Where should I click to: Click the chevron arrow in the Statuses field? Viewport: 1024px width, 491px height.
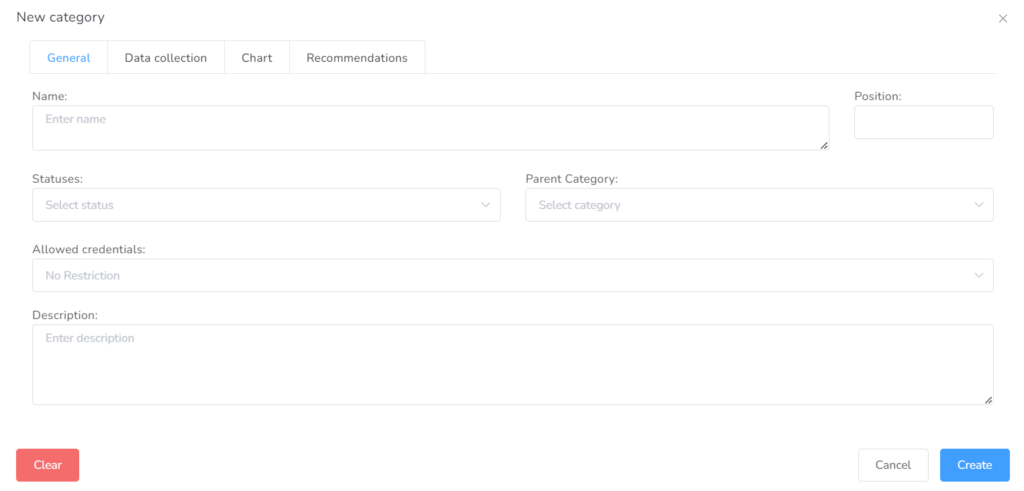(x=486, y=205)
